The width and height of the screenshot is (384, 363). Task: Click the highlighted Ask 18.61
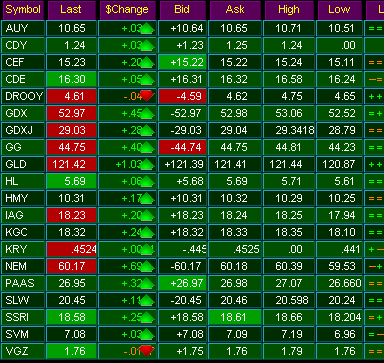[x=235, y=317]
